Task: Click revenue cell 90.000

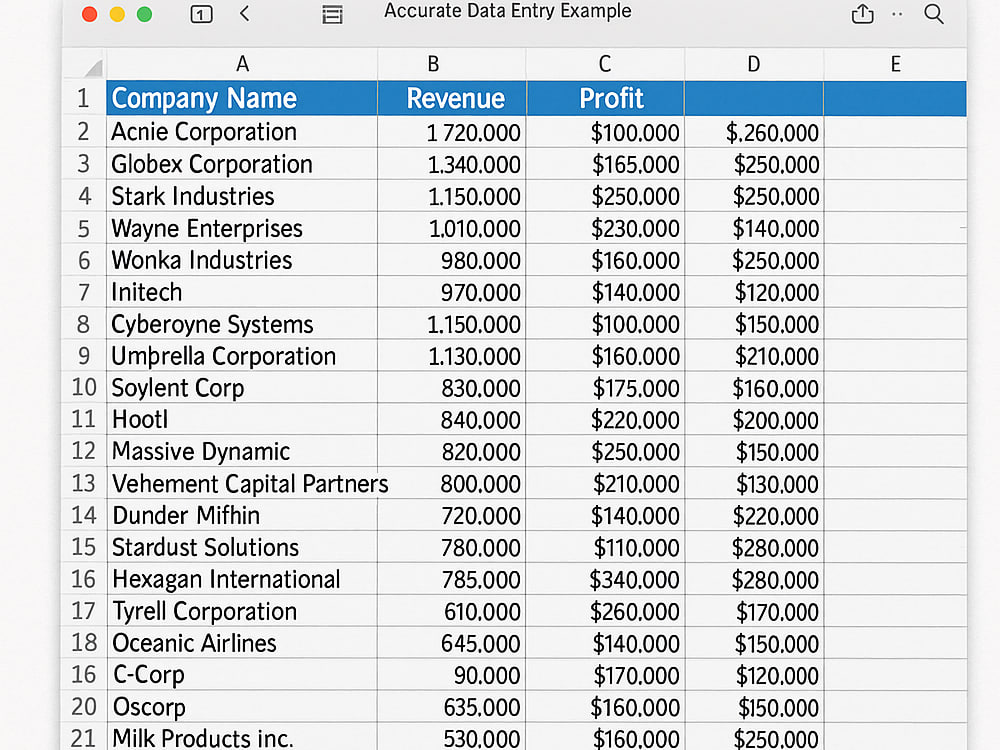Action: click(x=452, y=675)
